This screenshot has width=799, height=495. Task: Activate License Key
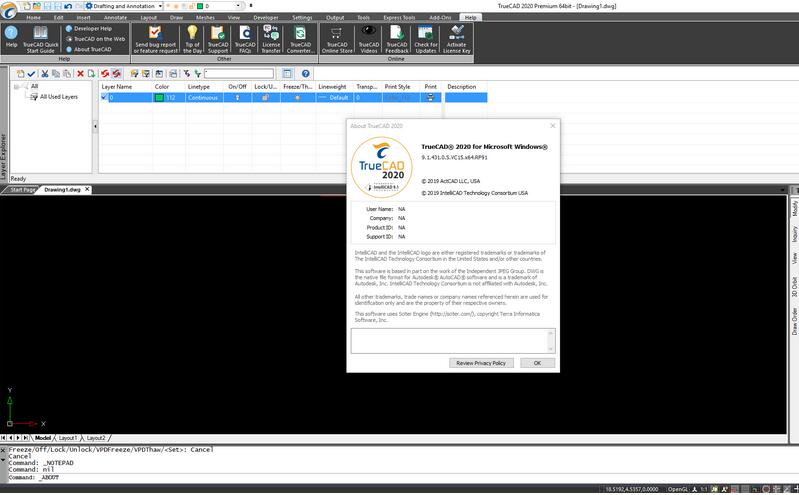click(457, 39)
